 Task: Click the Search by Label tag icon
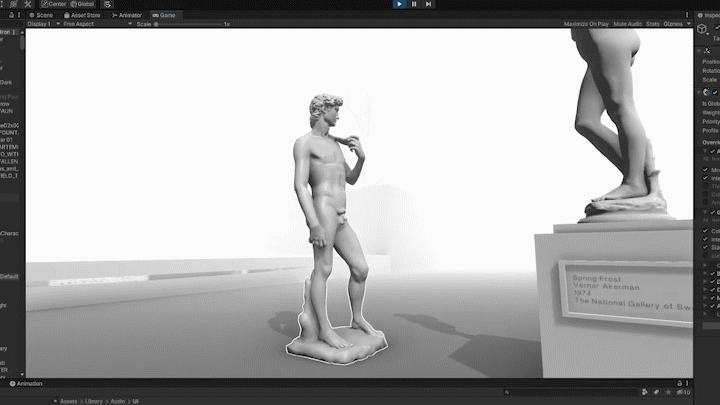(657, 392)
